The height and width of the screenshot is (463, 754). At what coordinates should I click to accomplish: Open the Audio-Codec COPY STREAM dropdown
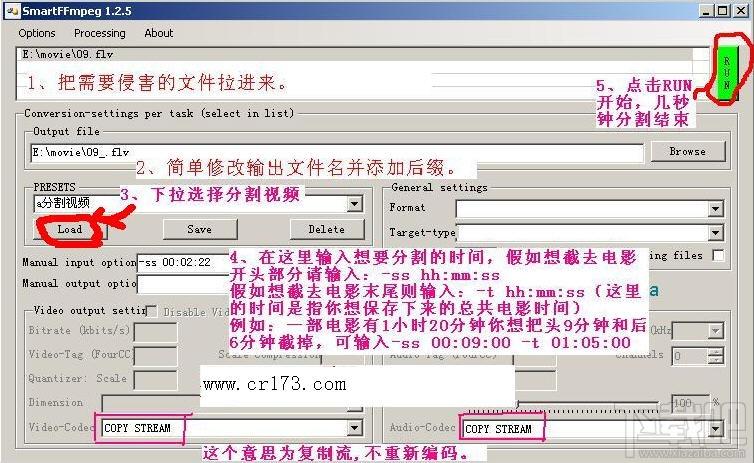[x=716, y=428]
